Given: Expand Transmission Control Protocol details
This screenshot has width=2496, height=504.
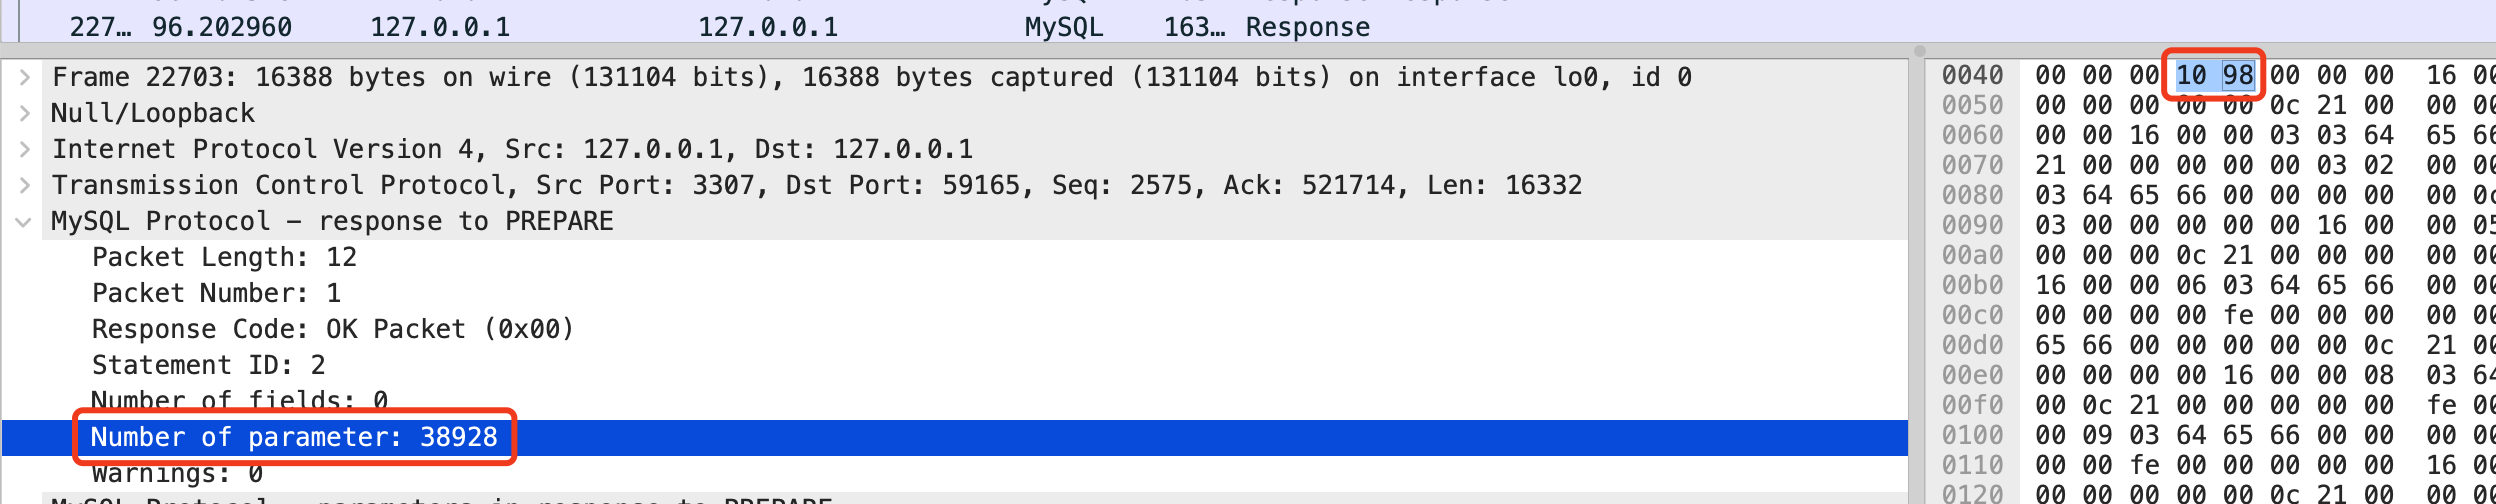Looking at the screenshot, I should point(25,185).
